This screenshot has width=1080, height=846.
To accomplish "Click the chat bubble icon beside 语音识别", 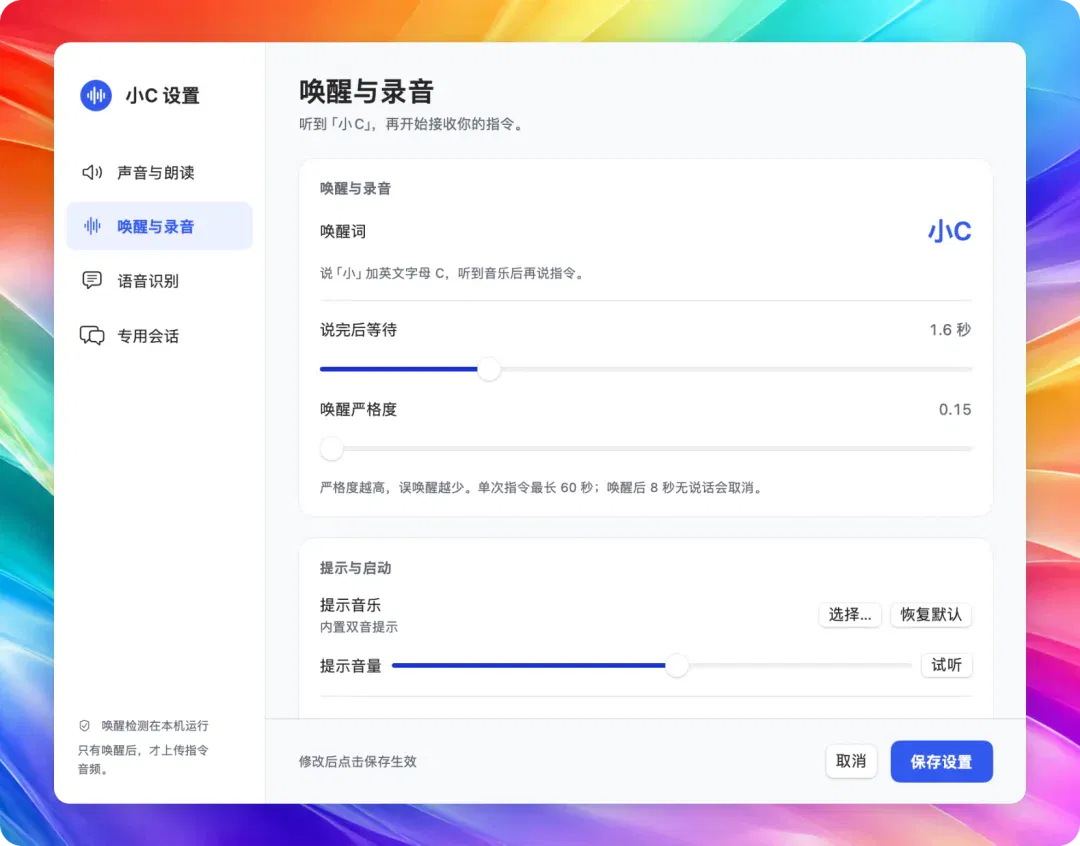I will click(92, 280).
